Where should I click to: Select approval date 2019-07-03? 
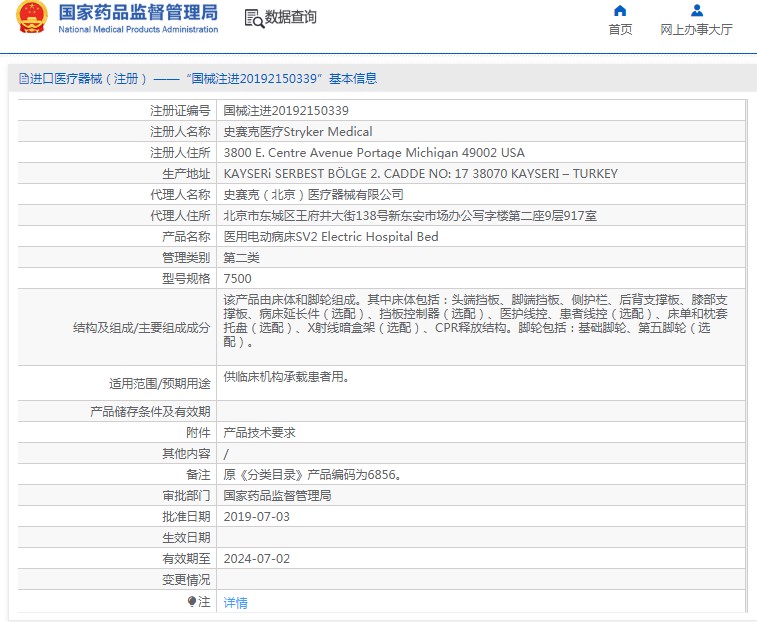tap(256, 517)
